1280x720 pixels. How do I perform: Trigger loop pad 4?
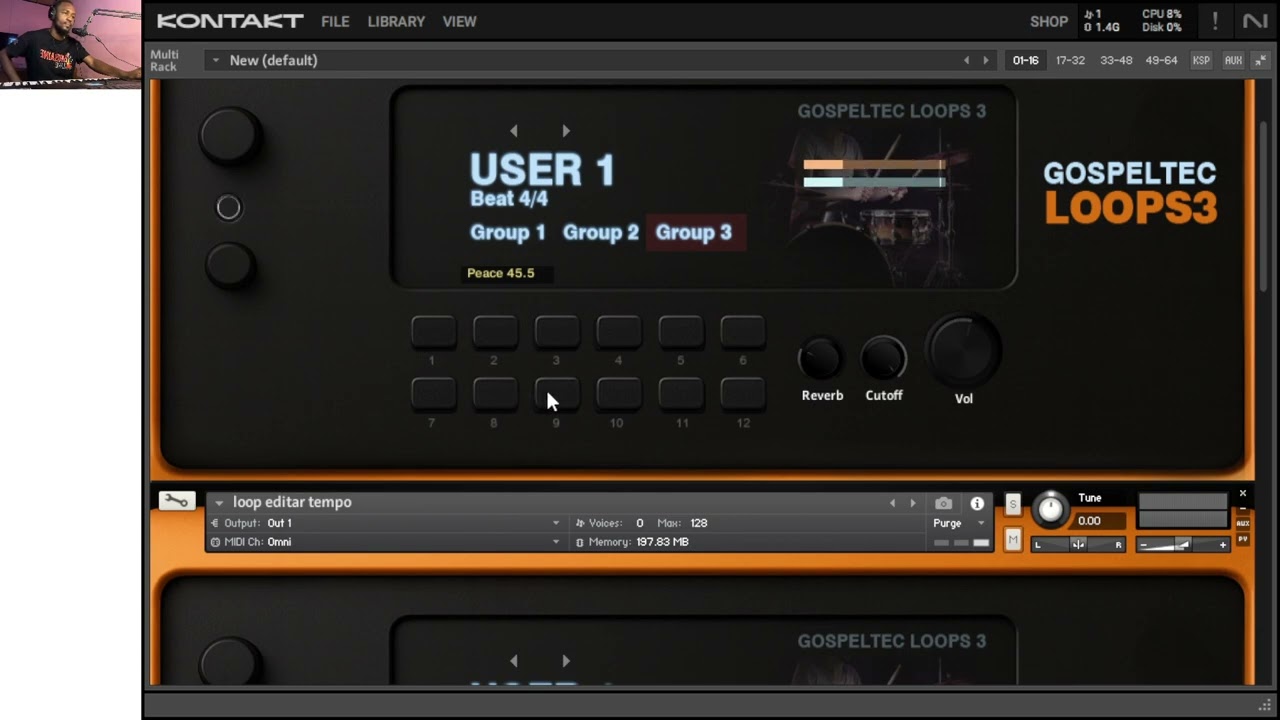(619, 332)
